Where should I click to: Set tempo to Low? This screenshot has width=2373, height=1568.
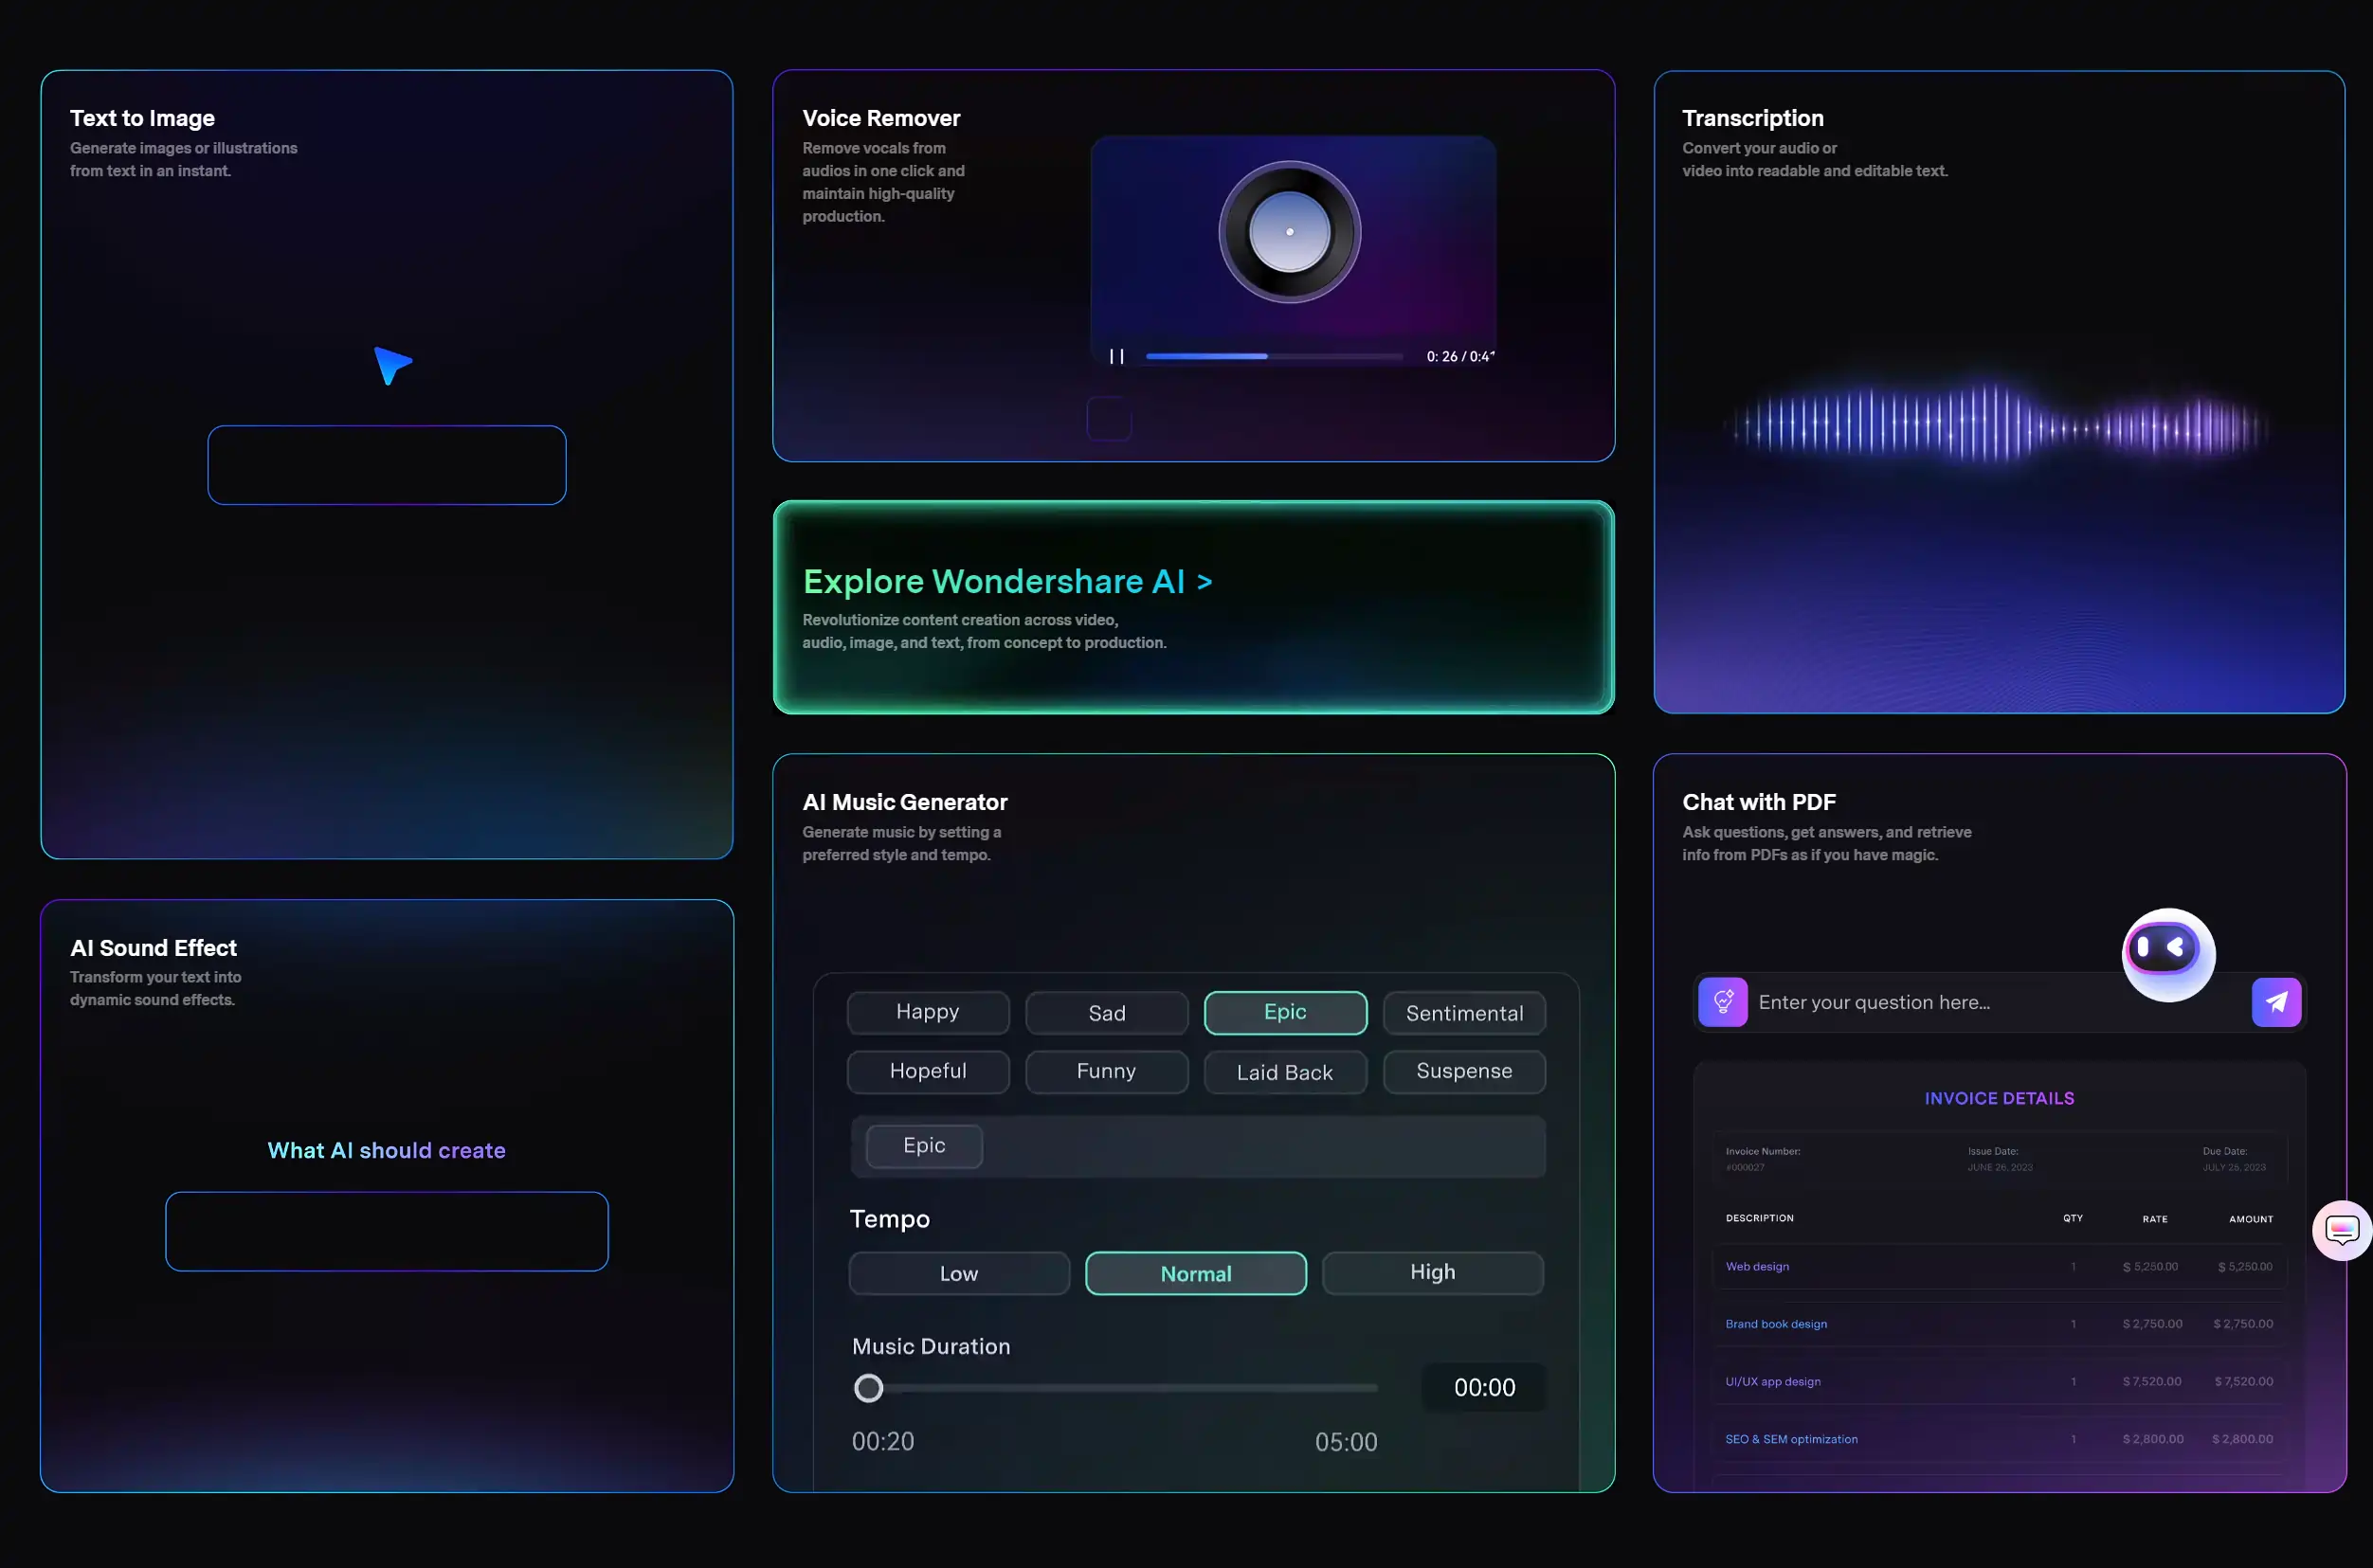(958, 1273)
